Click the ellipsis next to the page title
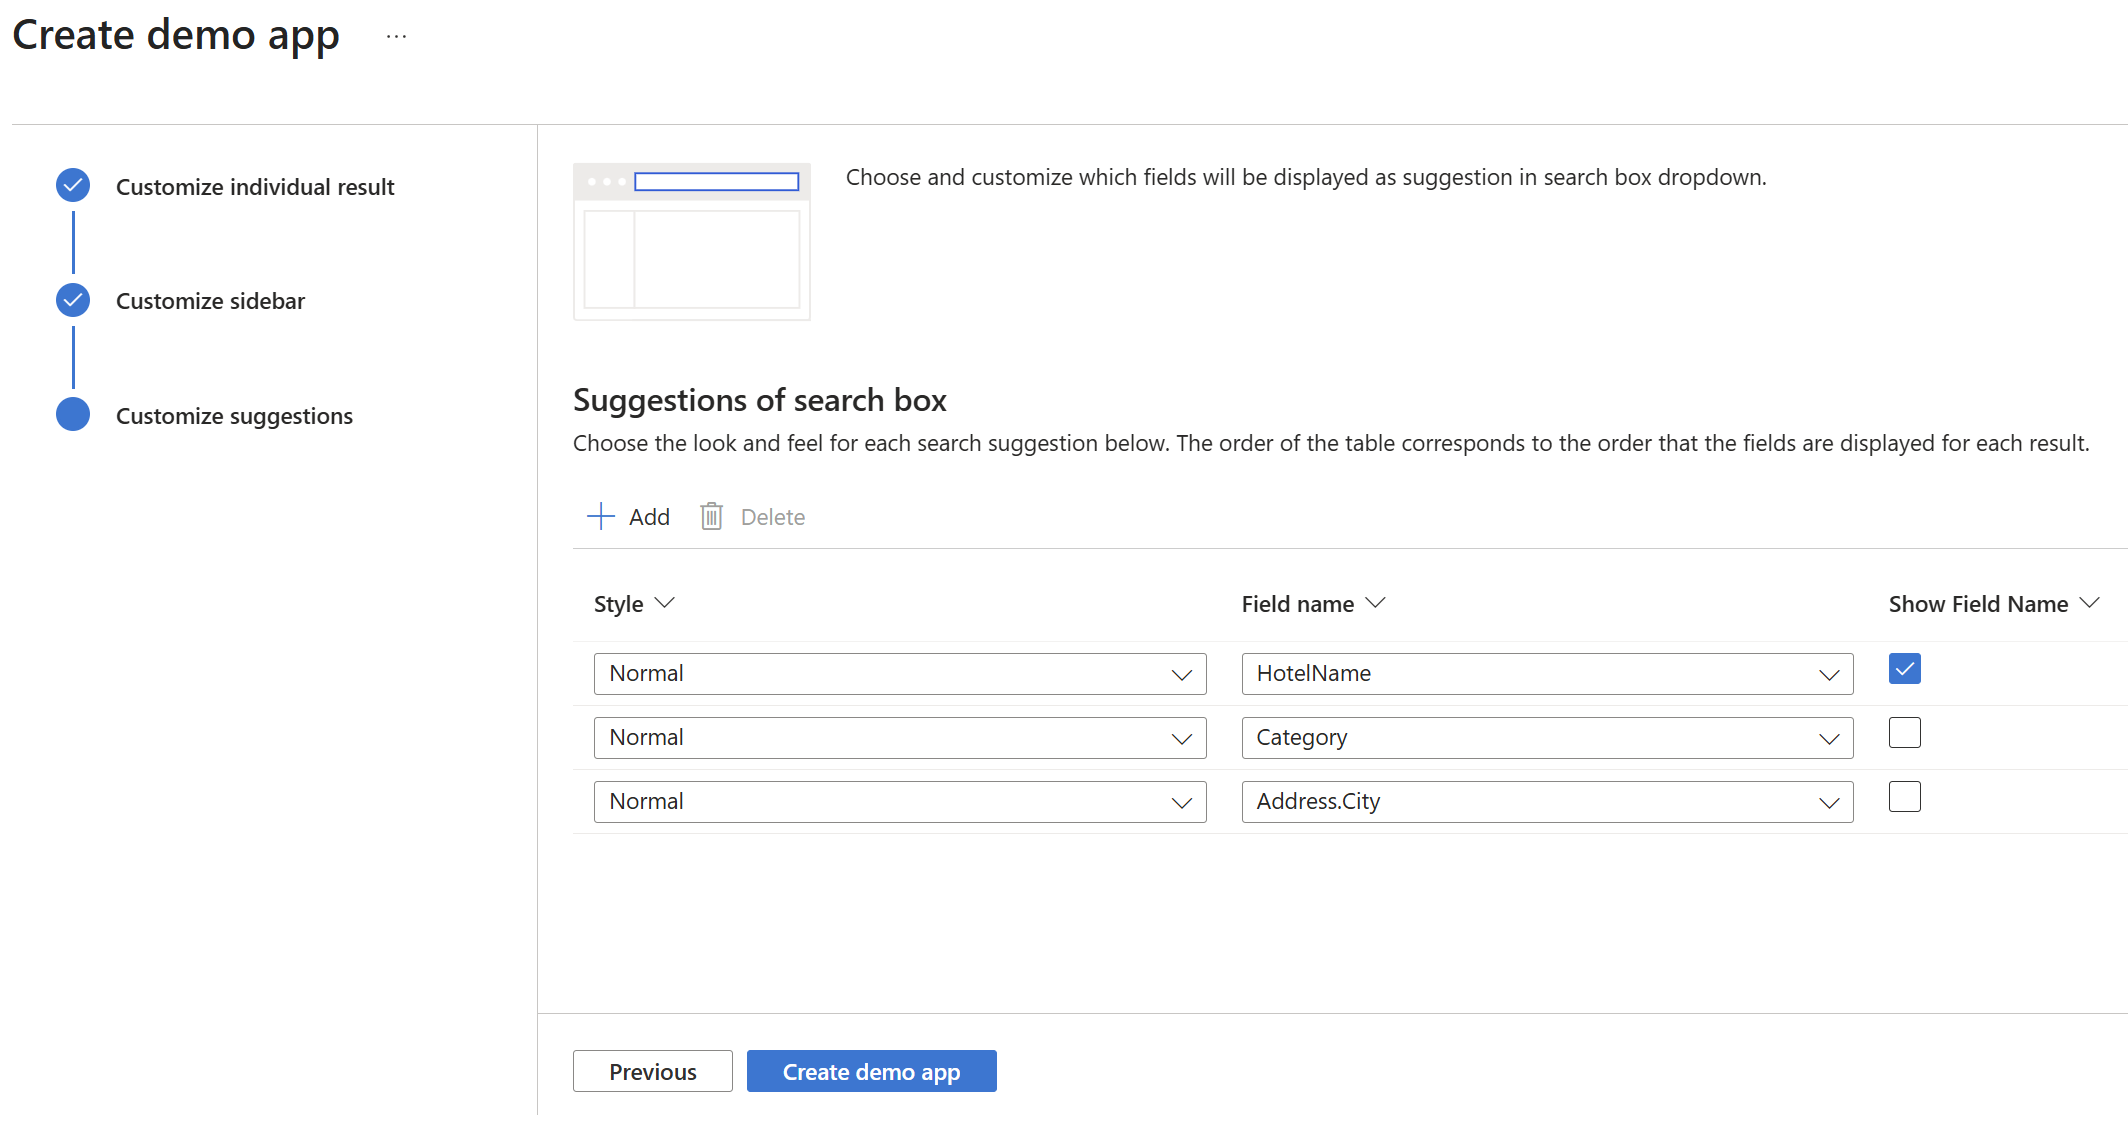Screen dimensions: 2128x1127 396,37
